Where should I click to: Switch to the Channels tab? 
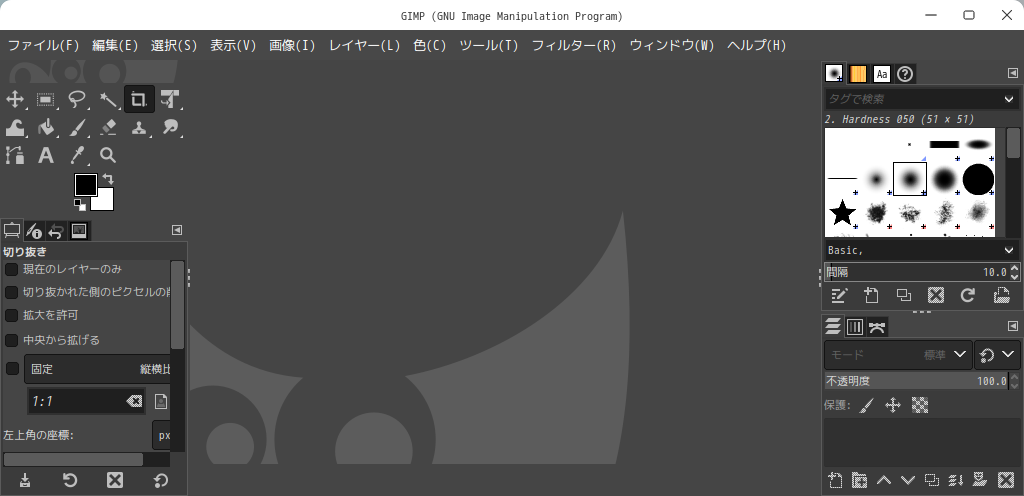point(855,327)
